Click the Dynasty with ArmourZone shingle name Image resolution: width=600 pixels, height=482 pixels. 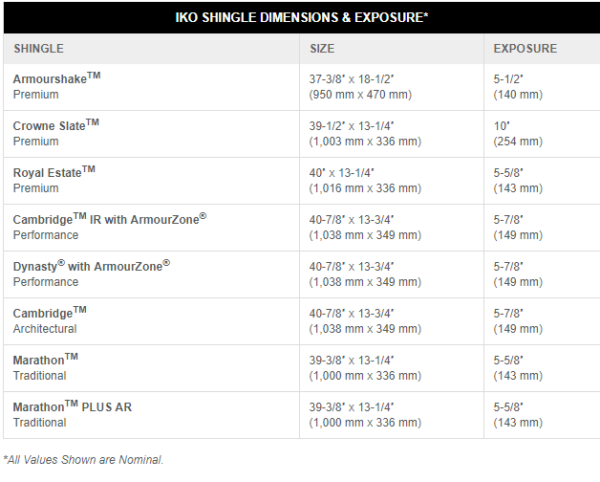click(91, 266)
